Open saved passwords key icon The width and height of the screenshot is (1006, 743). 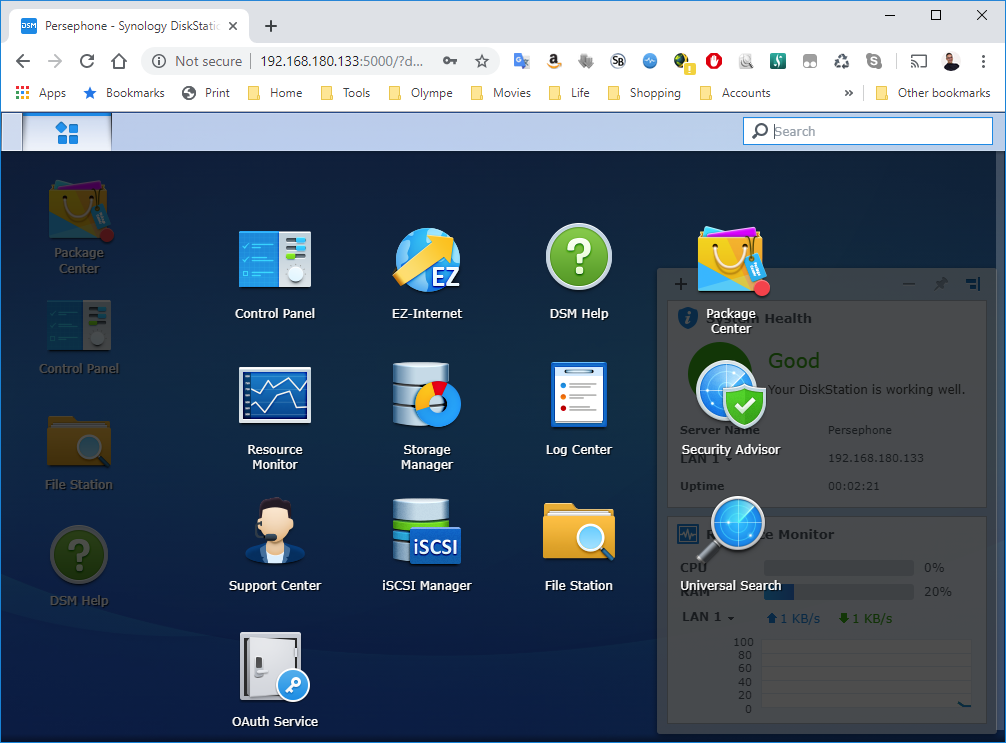tap(450, 61)
